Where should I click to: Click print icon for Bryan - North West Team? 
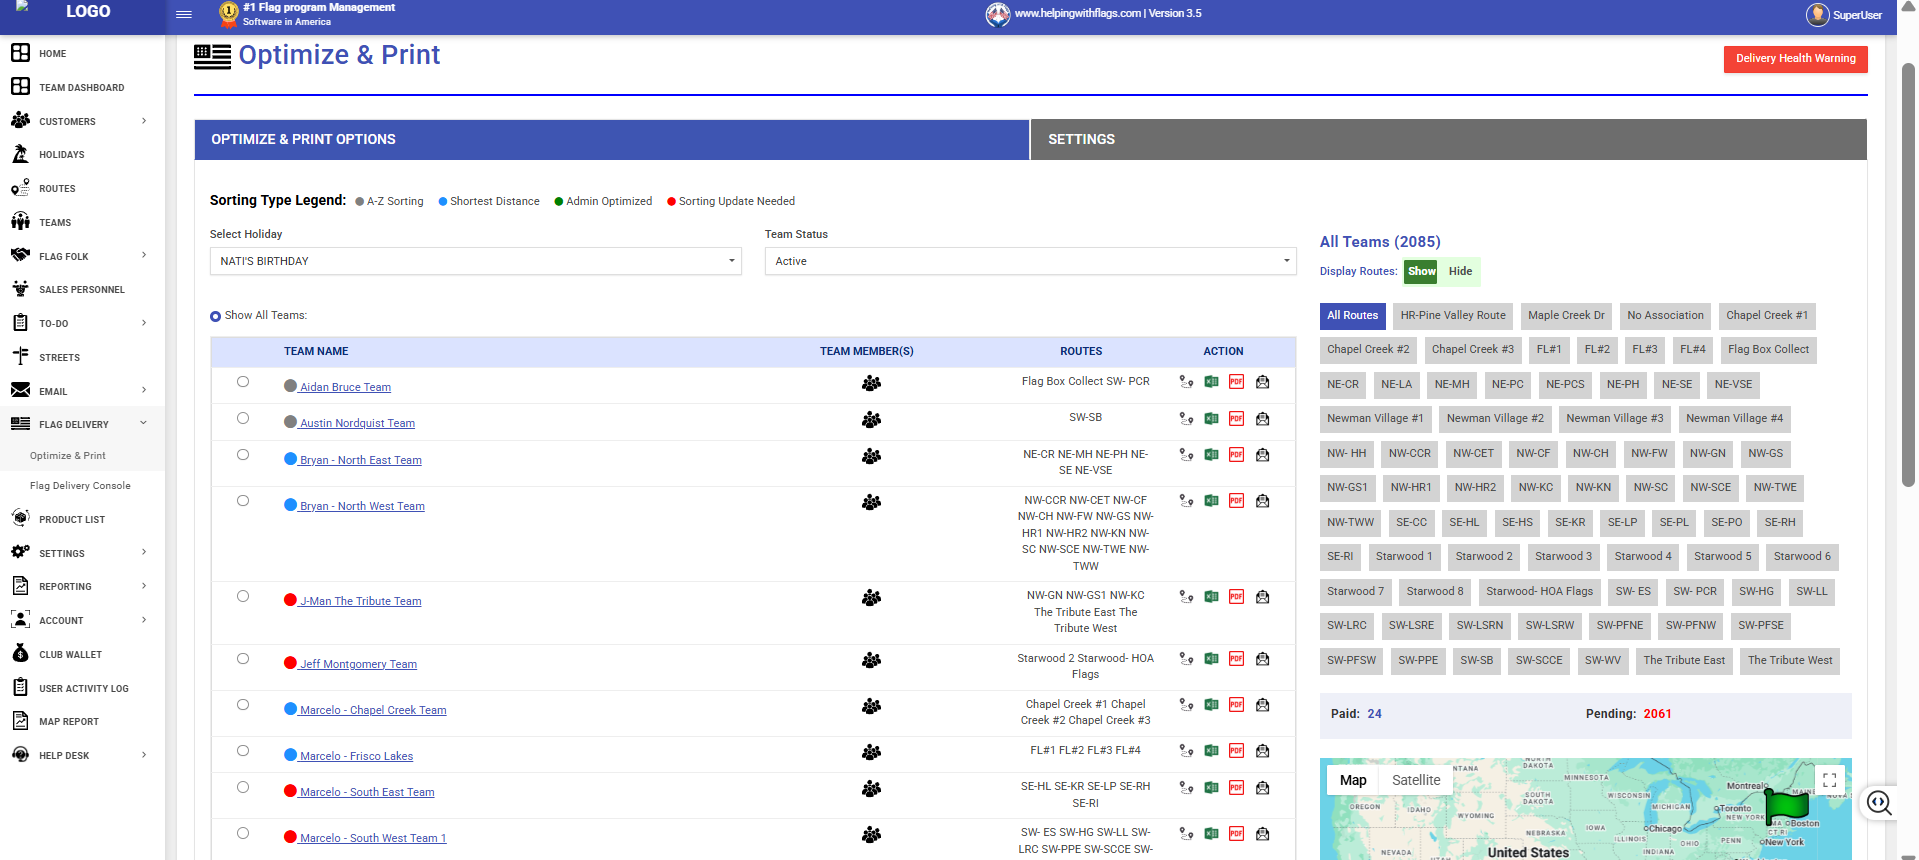[x=1263, y=501]
